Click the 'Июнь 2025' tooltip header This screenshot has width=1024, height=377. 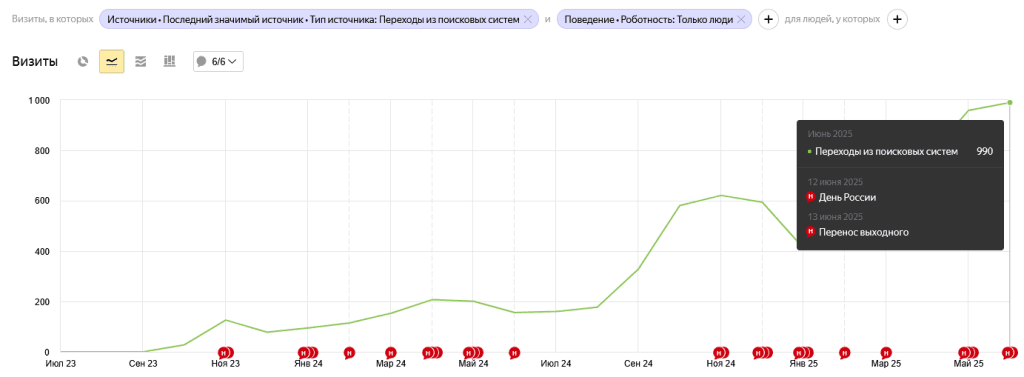829,134
